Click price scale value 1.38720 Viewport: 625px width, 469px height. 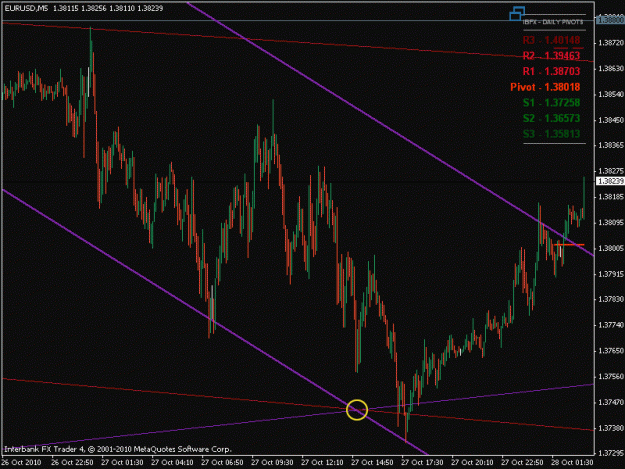[x=611, y=43]
